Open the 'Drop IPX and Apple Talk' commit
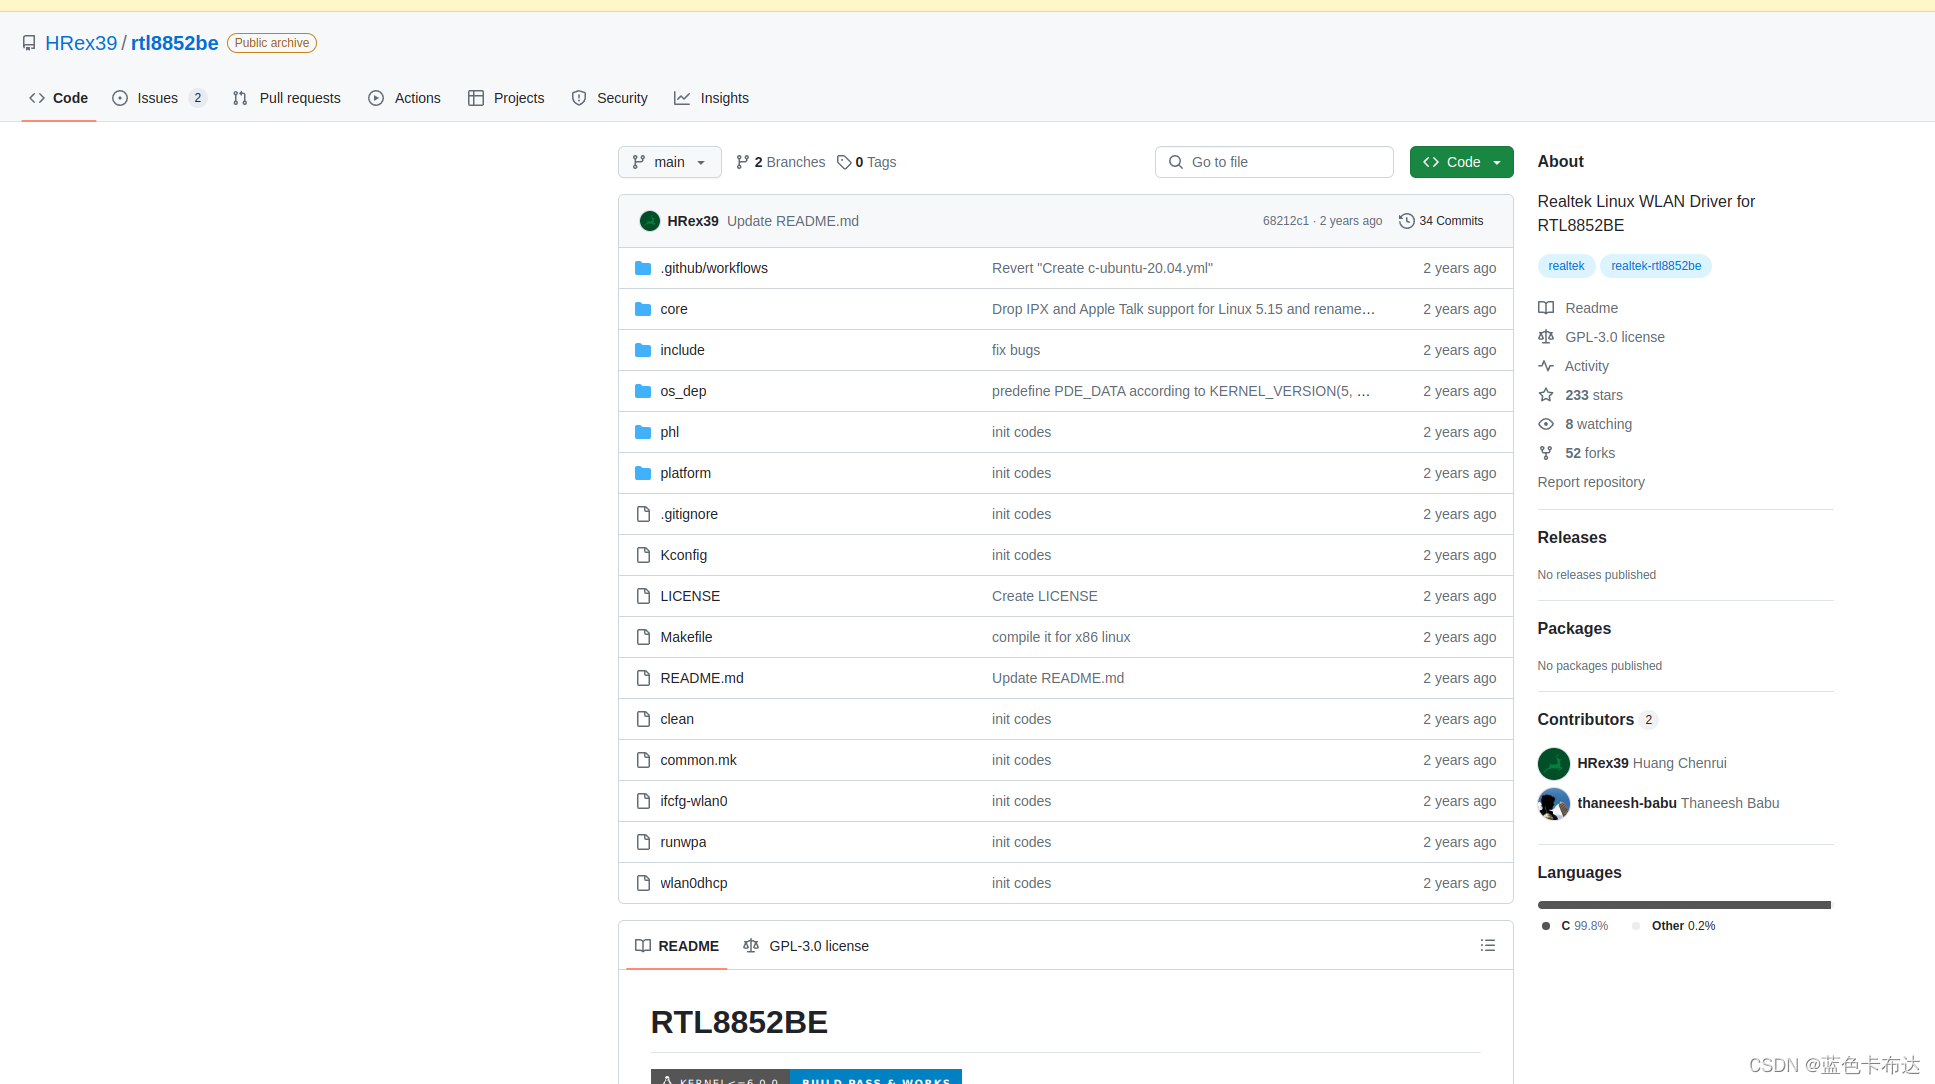The height and width of the screenshot is (1084, 1935). coord(1183,309)
